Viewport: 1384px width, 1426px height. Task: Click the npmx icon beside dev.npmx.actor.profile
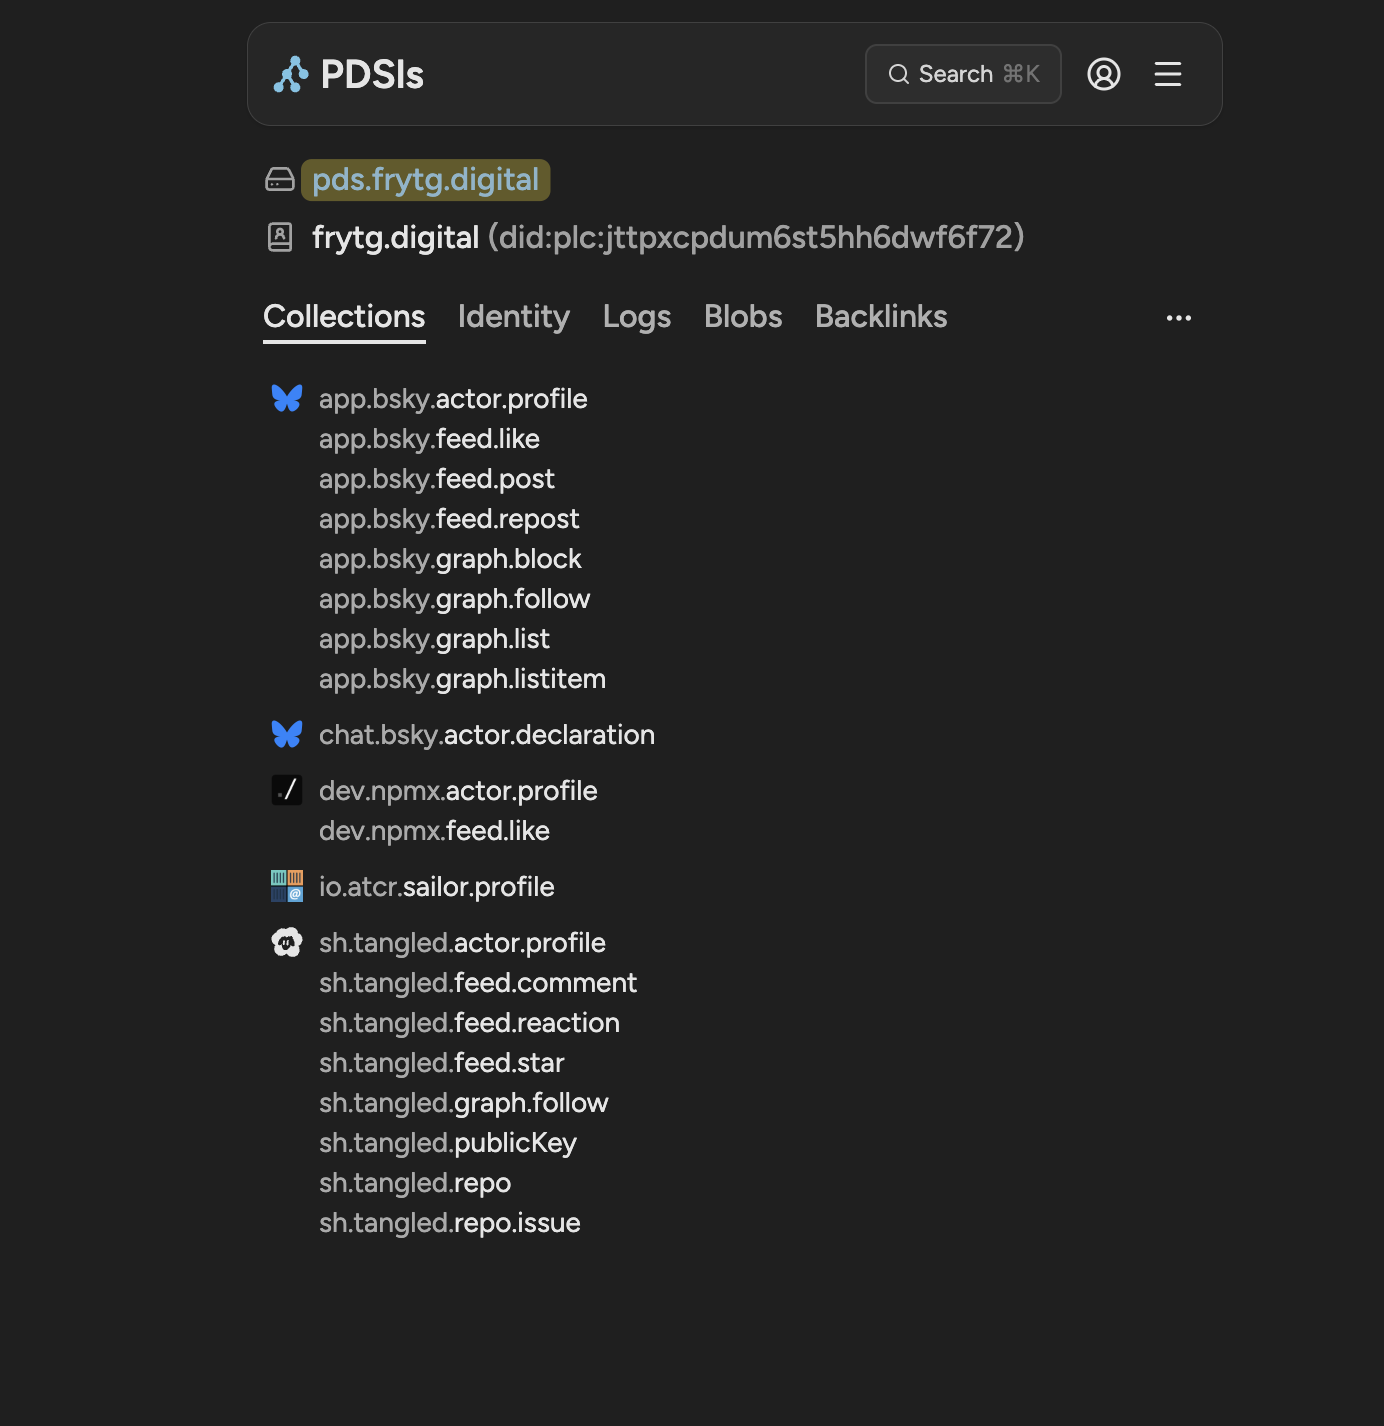(x=287, y=790)
